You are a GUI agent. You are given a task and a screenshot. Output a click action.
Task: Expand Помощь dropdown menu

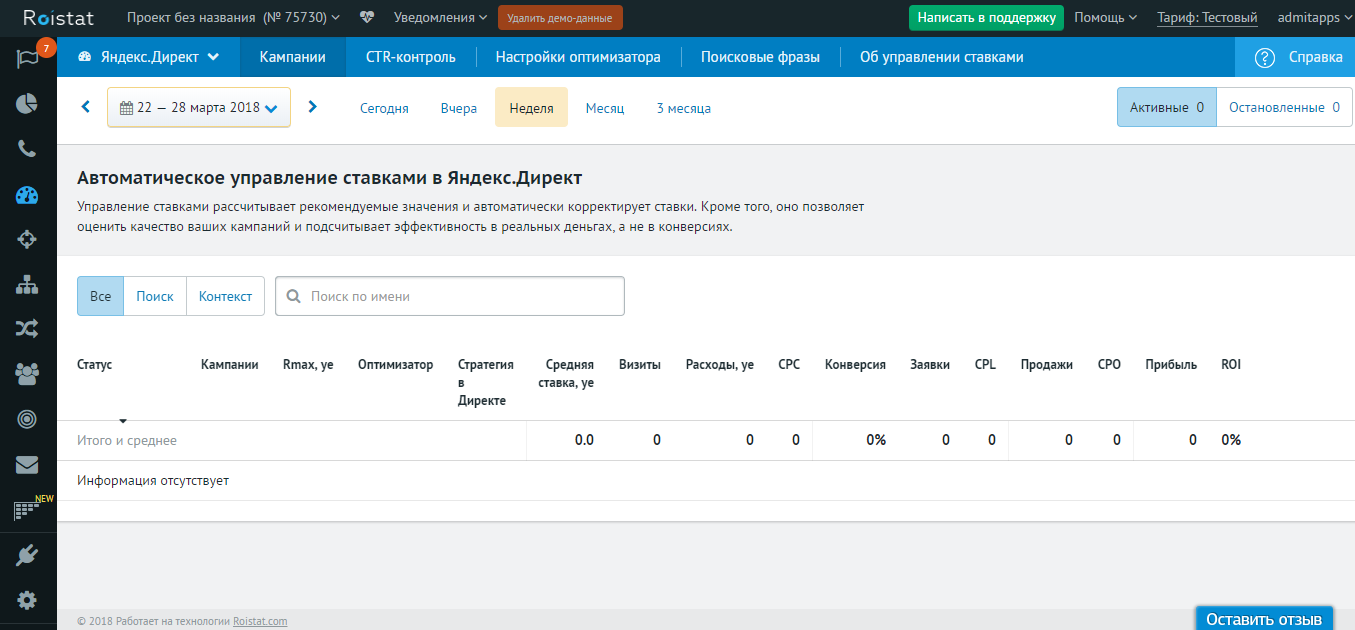(1105, 17)
